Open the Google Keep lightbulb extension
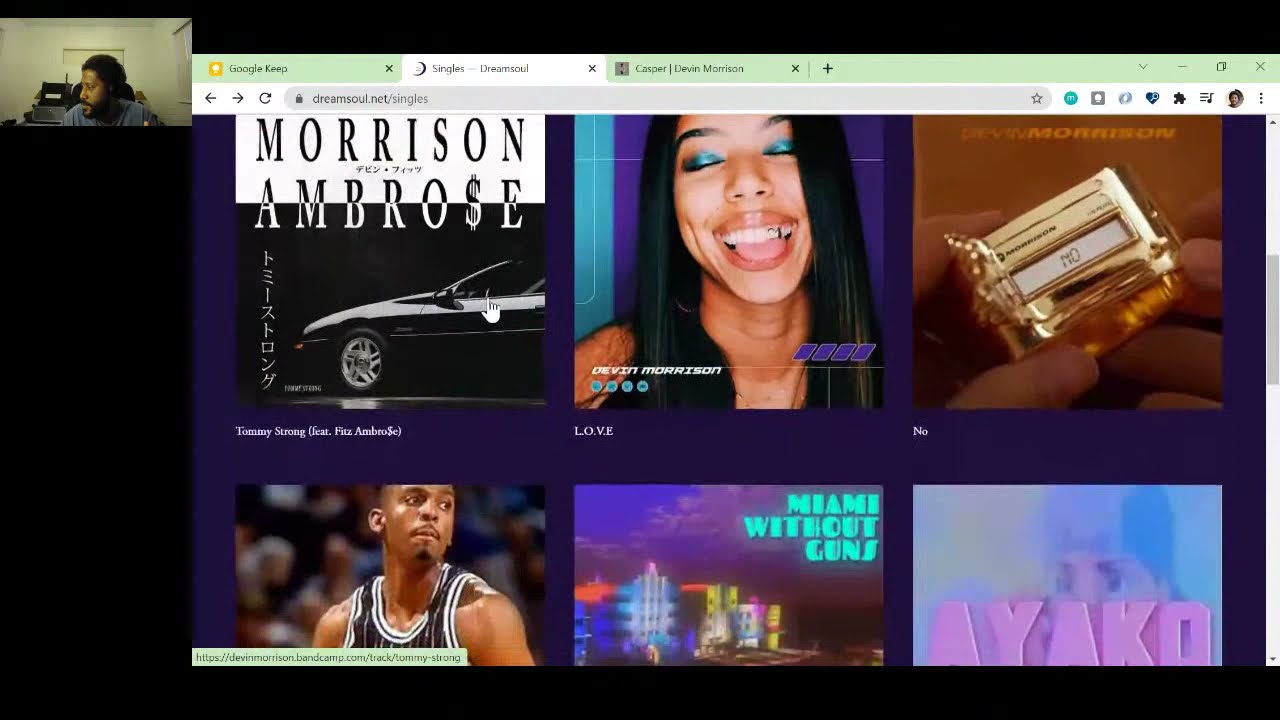This screenshot has height=720, width=1280. [x=1098, y=98]
